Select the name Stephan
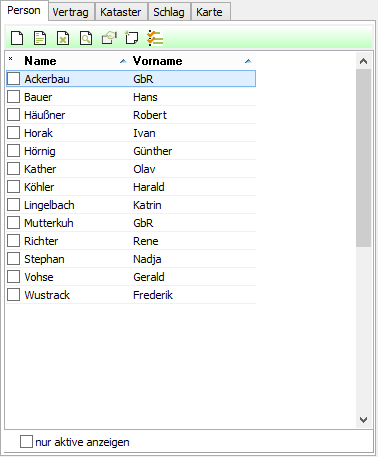Viewport: 378px width, 457px height. click(x=44, y=259)
